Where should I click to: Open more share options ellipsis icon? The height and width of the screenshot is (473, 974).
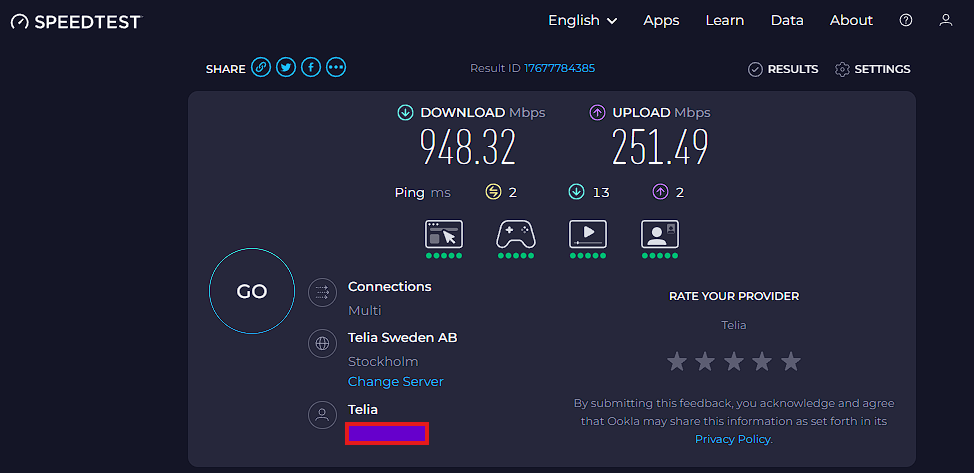(336, 67)
